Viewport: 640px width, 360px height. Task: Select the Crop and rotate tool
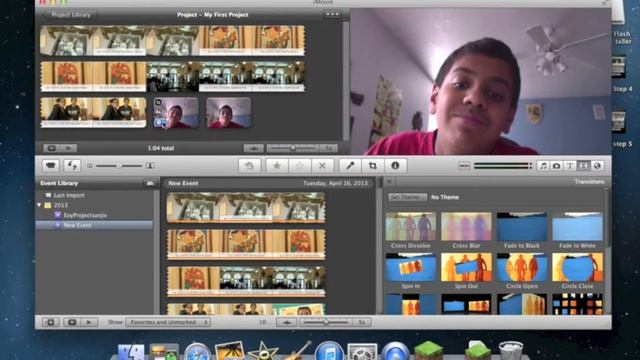[x=373, y=166]
